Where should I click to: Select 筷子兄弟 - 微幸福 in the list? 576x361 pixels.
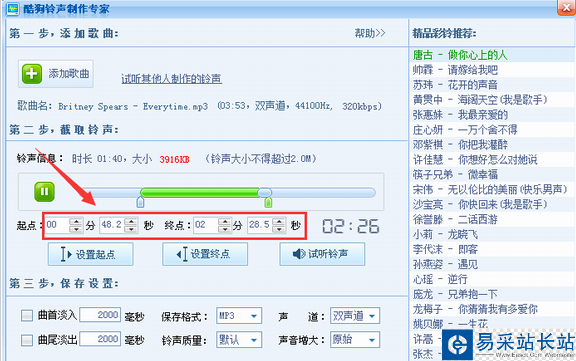[x=492, y=174]
